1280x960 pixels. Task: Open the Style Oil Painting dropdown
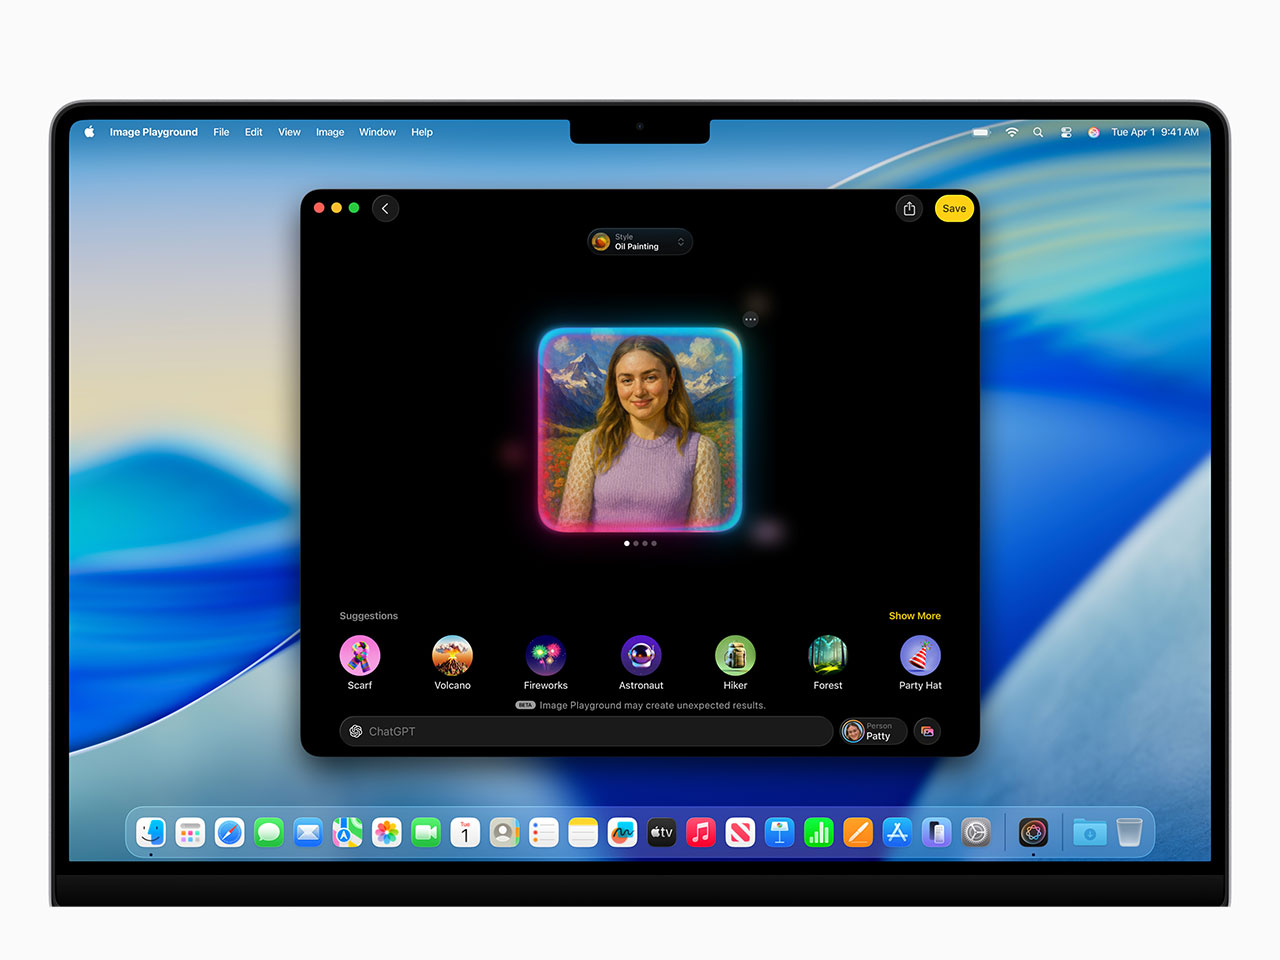pyautogui.click(x=640, y=242)
